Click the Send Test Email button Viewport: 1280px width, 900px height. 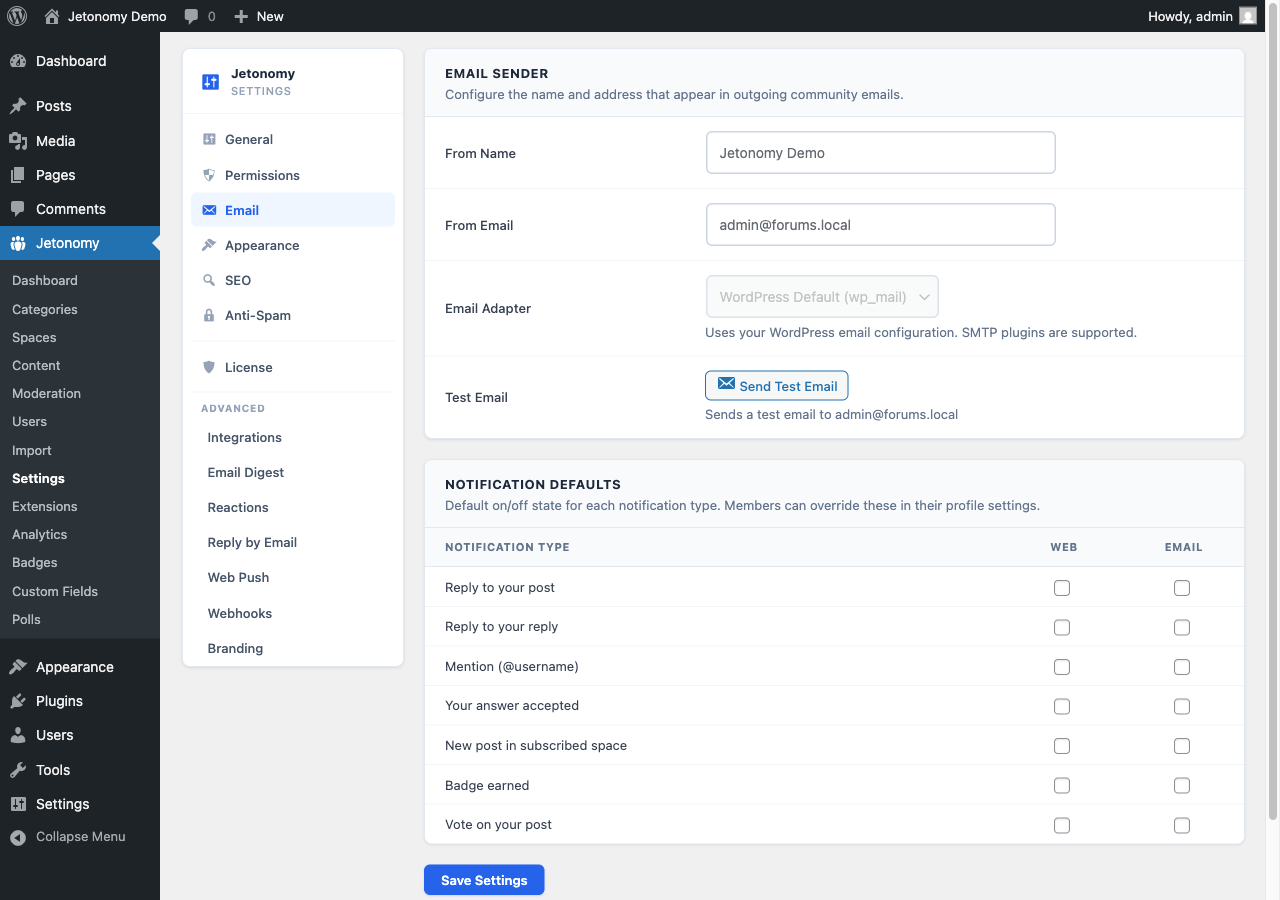pos(776,385)
